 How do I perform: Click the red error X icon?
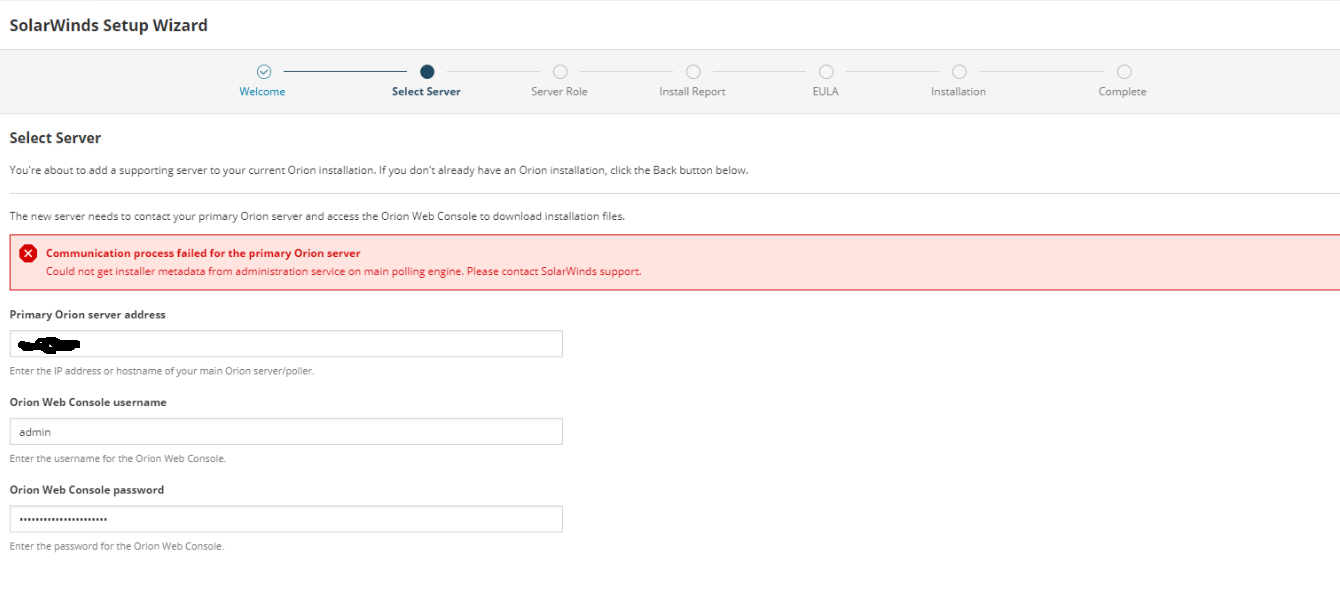(x=28, y=253)
